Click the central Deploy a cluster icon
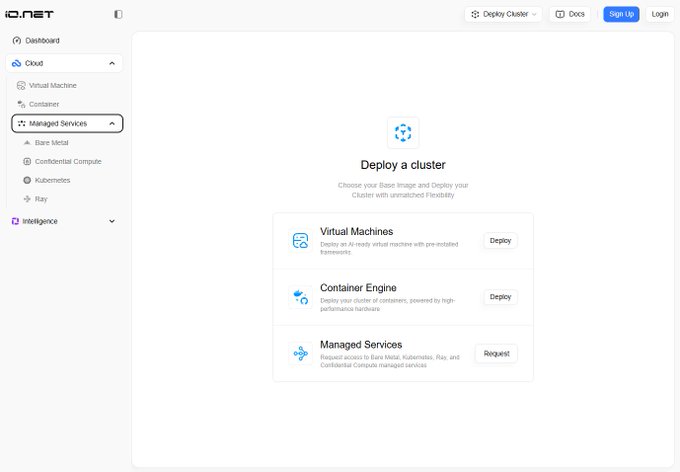The height and width of the screenshot is (472, 680). [x=403, y=133]
